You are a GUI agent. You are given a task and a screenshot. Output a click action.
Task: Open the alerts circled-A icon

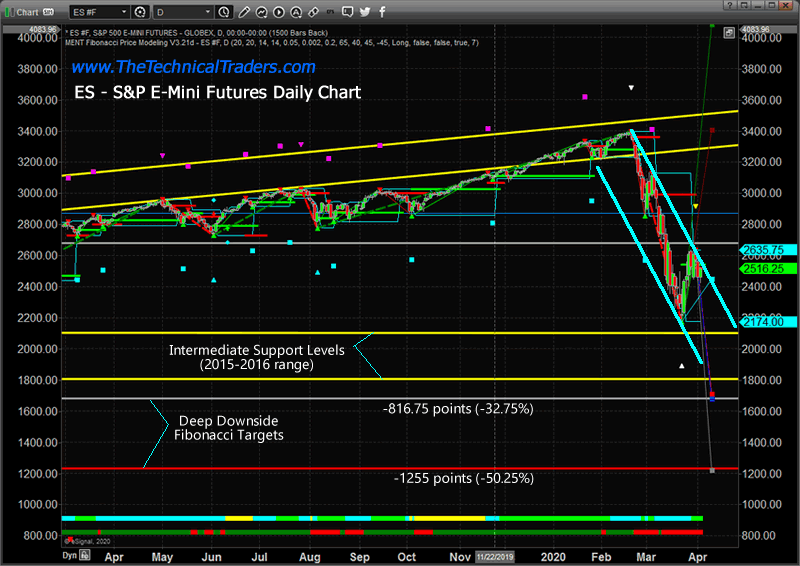(296, 12)
